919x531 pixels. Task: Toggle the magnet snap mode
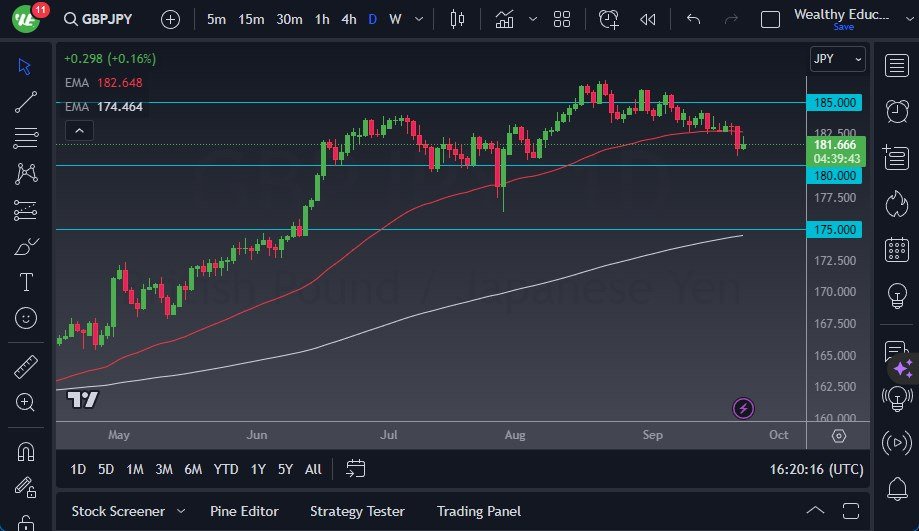coord(26,450)
